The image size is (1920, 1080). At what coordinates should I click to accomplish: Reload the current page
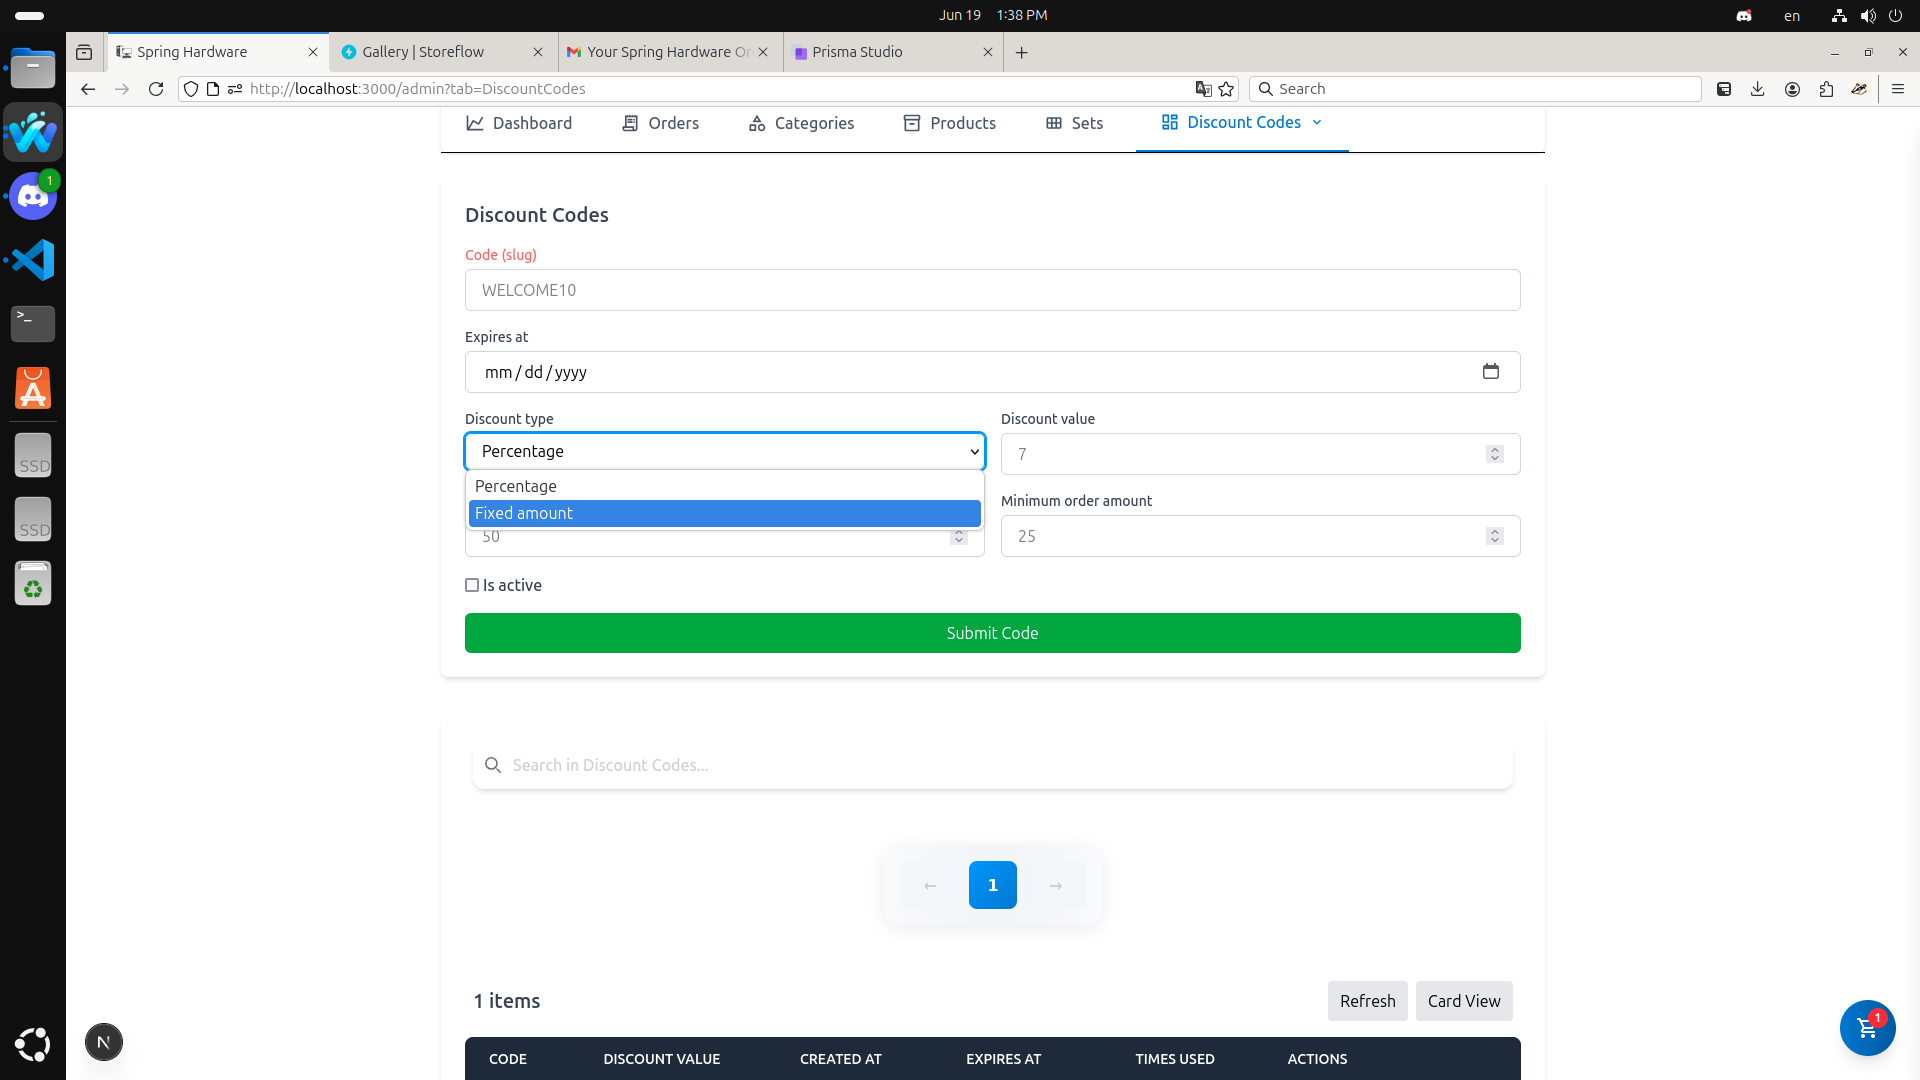point(156,89)
